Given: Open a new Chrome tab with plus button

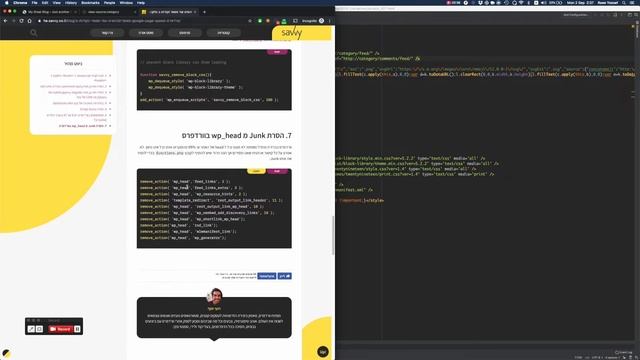Looking at the screenshot, I should pos(204,12).
